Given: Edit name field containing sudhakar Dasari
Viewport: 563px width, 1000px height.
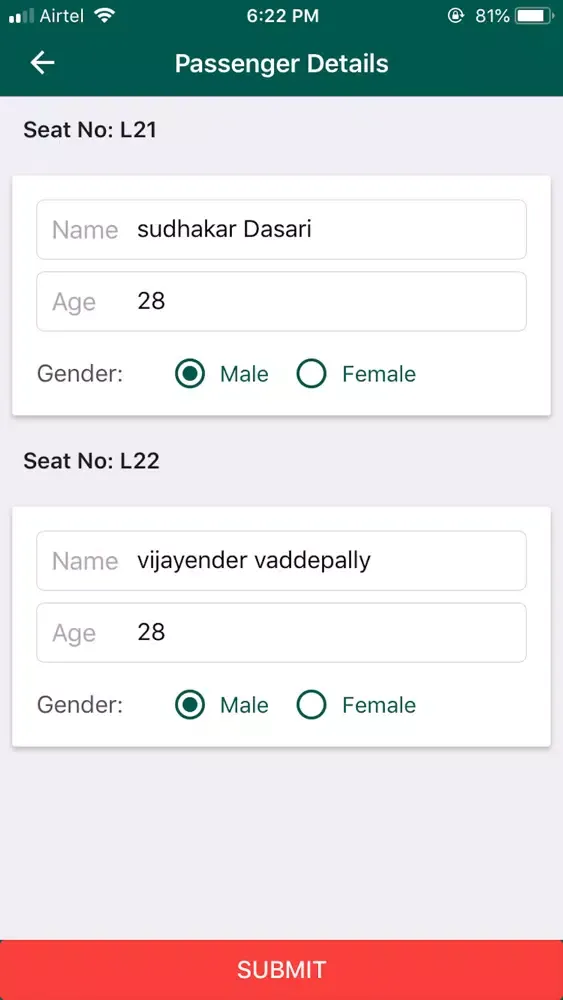Looking at the screenshot, I should [x=281, y=230].
